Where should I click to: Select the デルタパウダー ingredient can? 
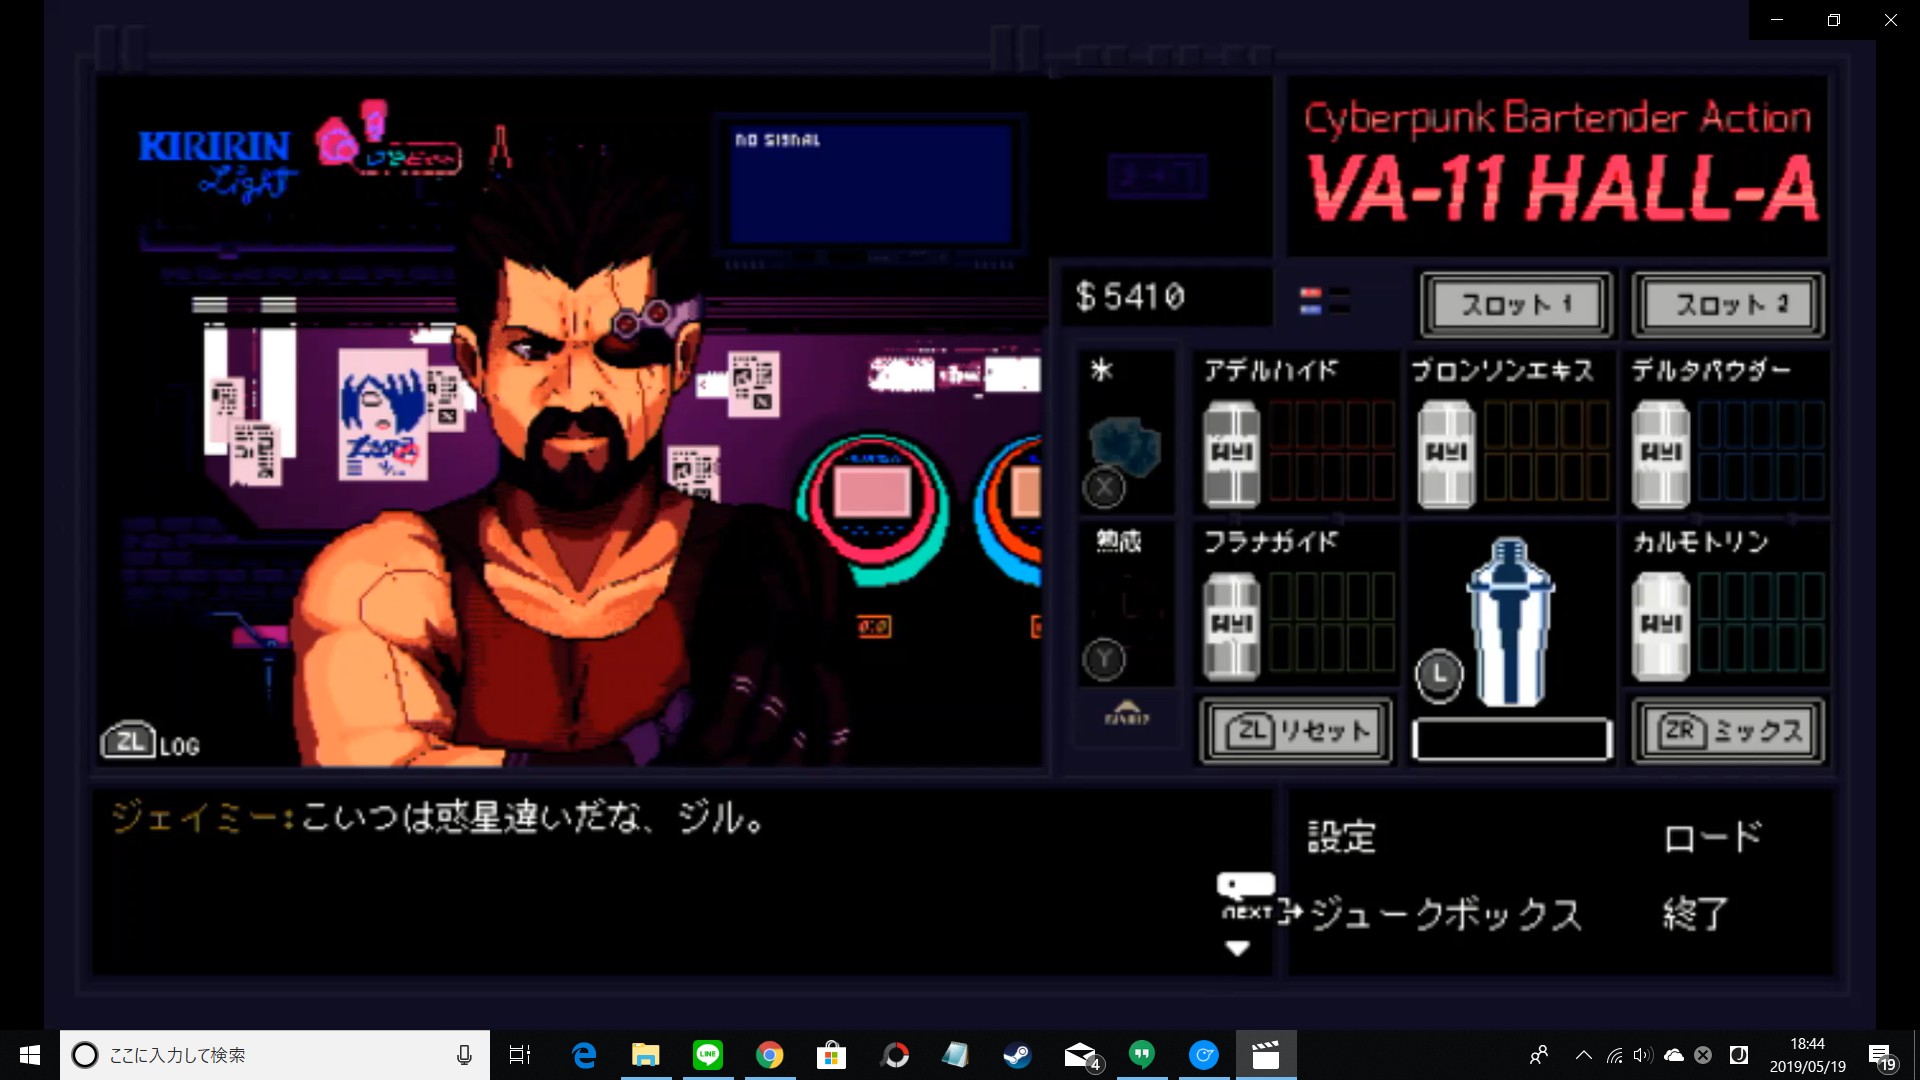click(x=1661, y=454)
